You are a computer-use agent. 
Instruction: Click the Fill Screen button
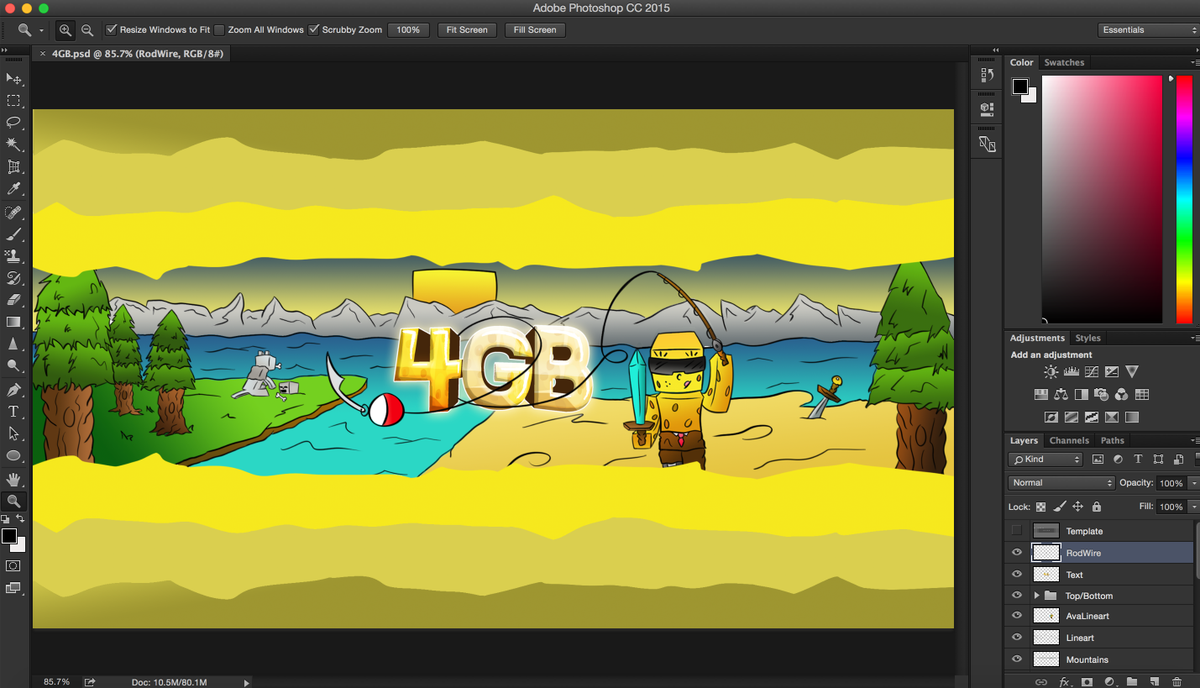click(535, 30)
